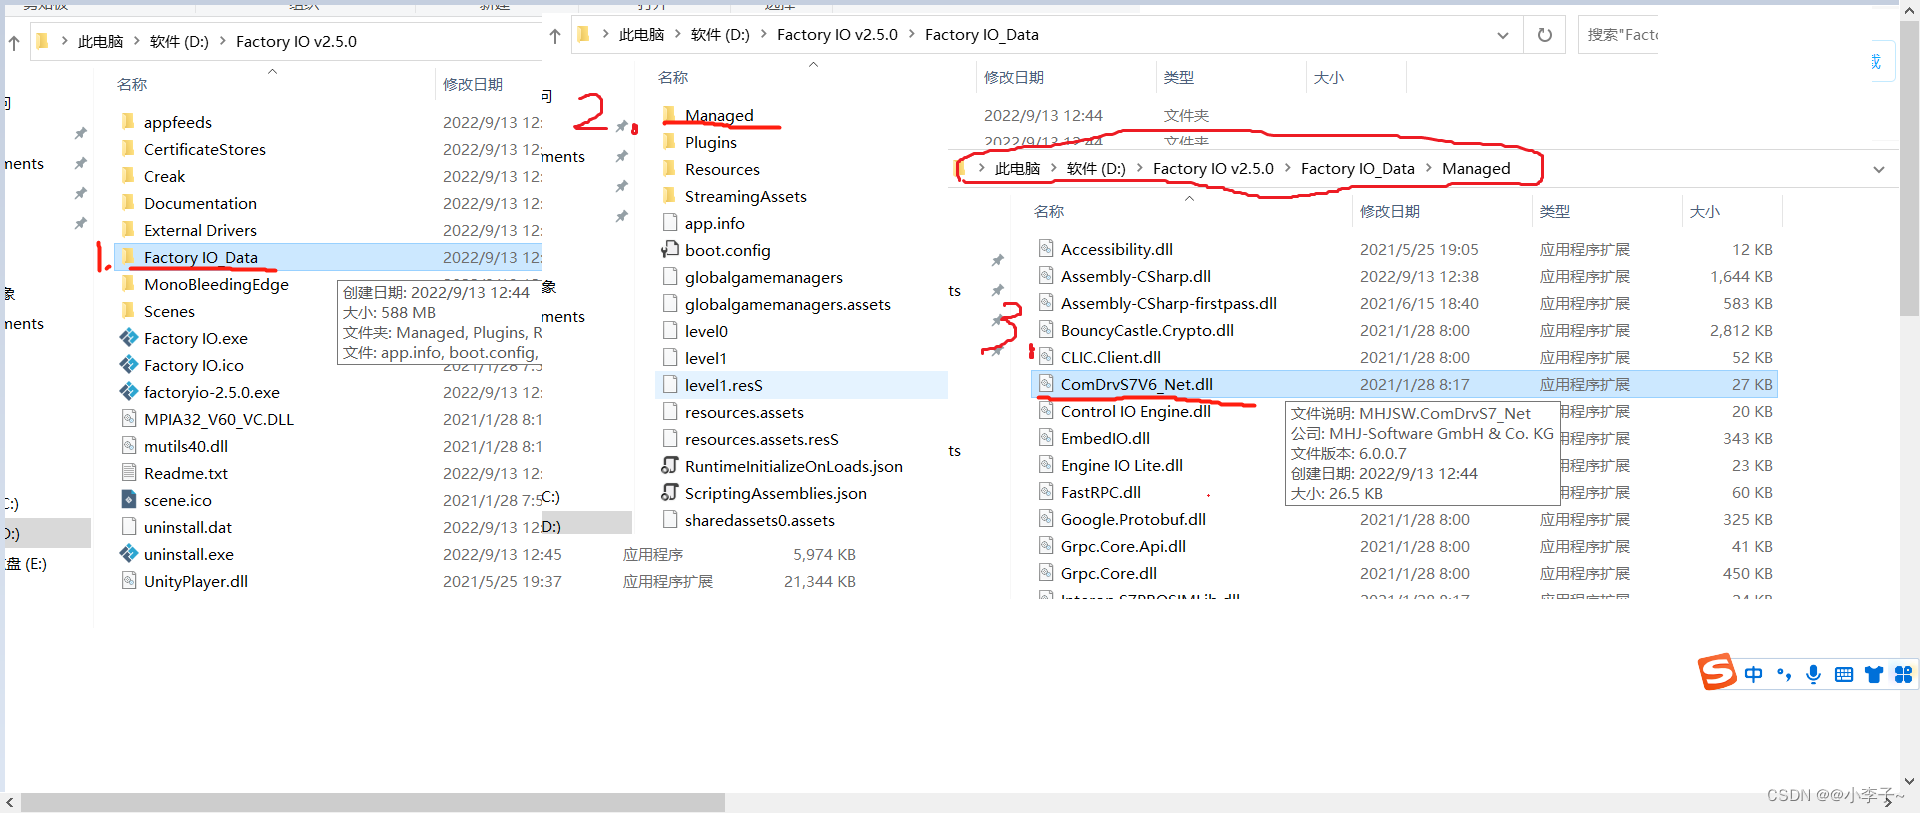
Task: Select the appfeeds folder icon
Action: [x=128, y=122]
